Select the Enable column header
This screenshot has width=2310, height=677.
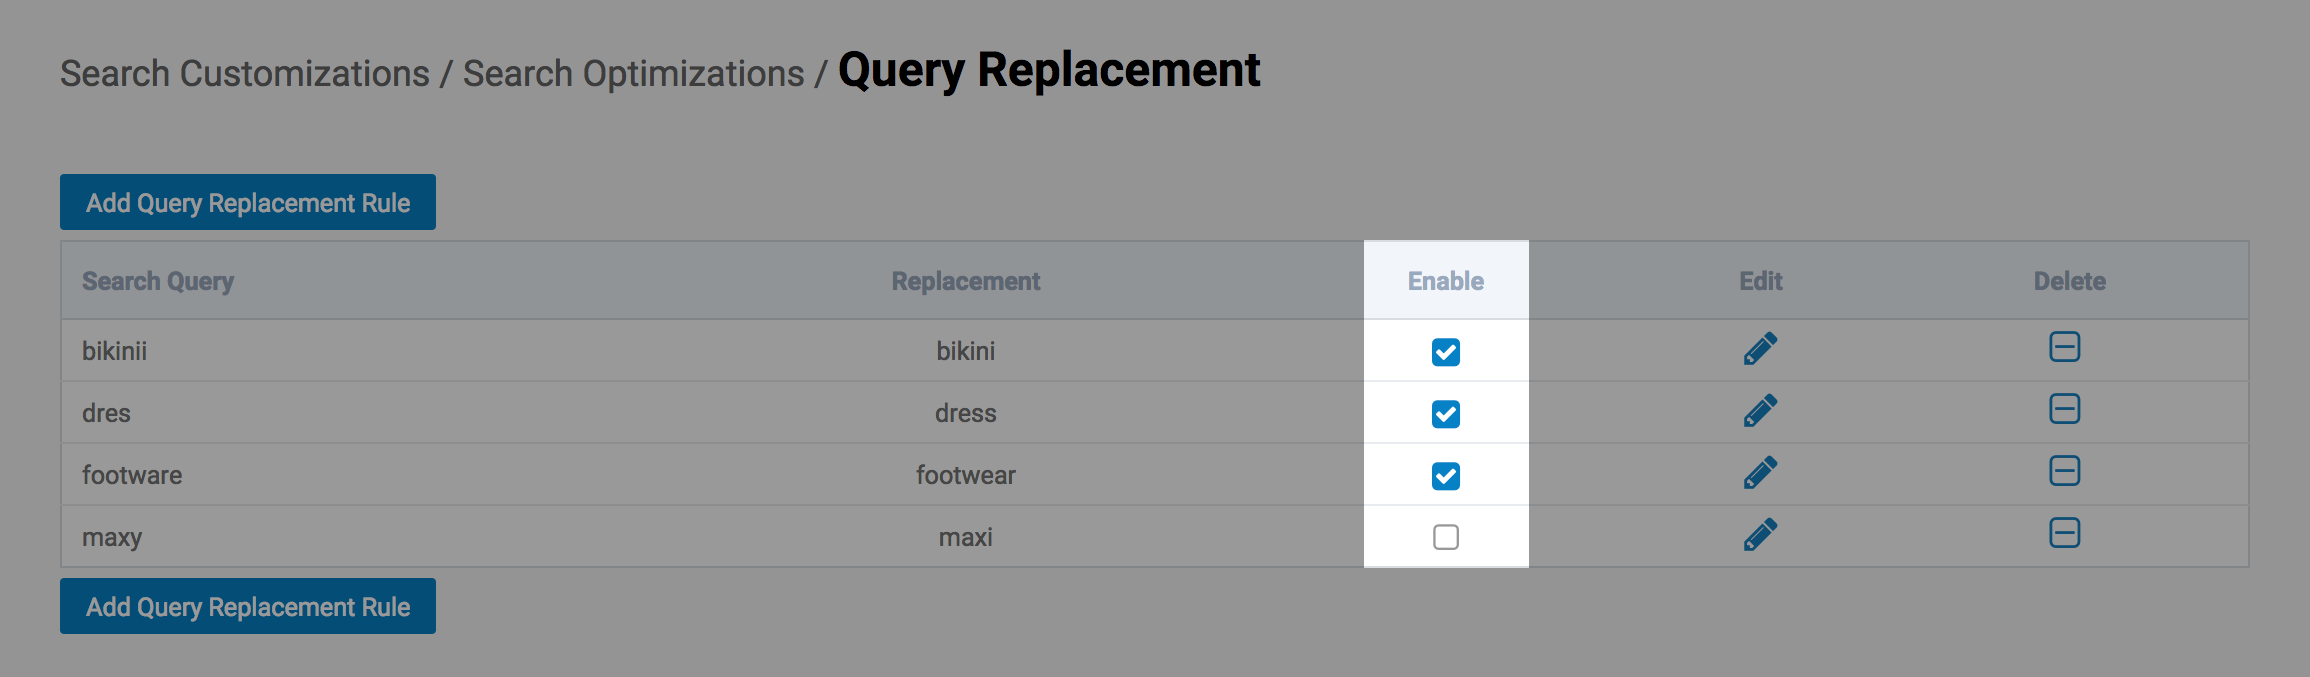[x=1445, y=282]
